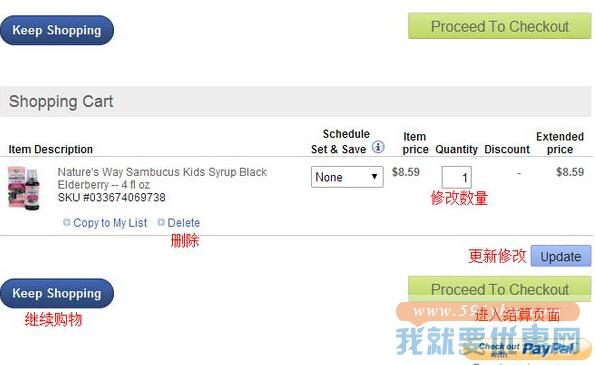Viewport: 595px width, 365px height.
Task: Open the Sambucus Kids Syrup product thumbnail
Action: click(x=24, y=188)
